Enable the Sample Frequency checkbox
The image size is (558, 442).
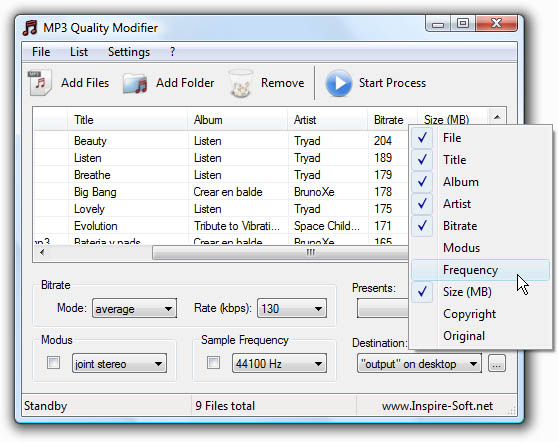(214, 363)
